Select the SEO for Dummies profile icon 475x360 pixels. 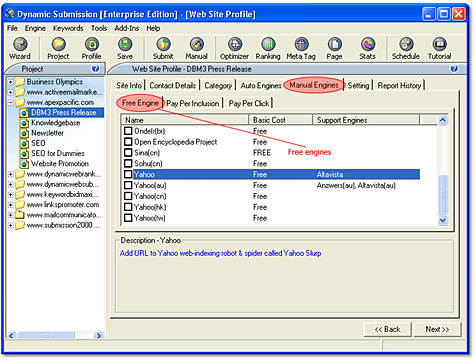[x=24, y=154]
